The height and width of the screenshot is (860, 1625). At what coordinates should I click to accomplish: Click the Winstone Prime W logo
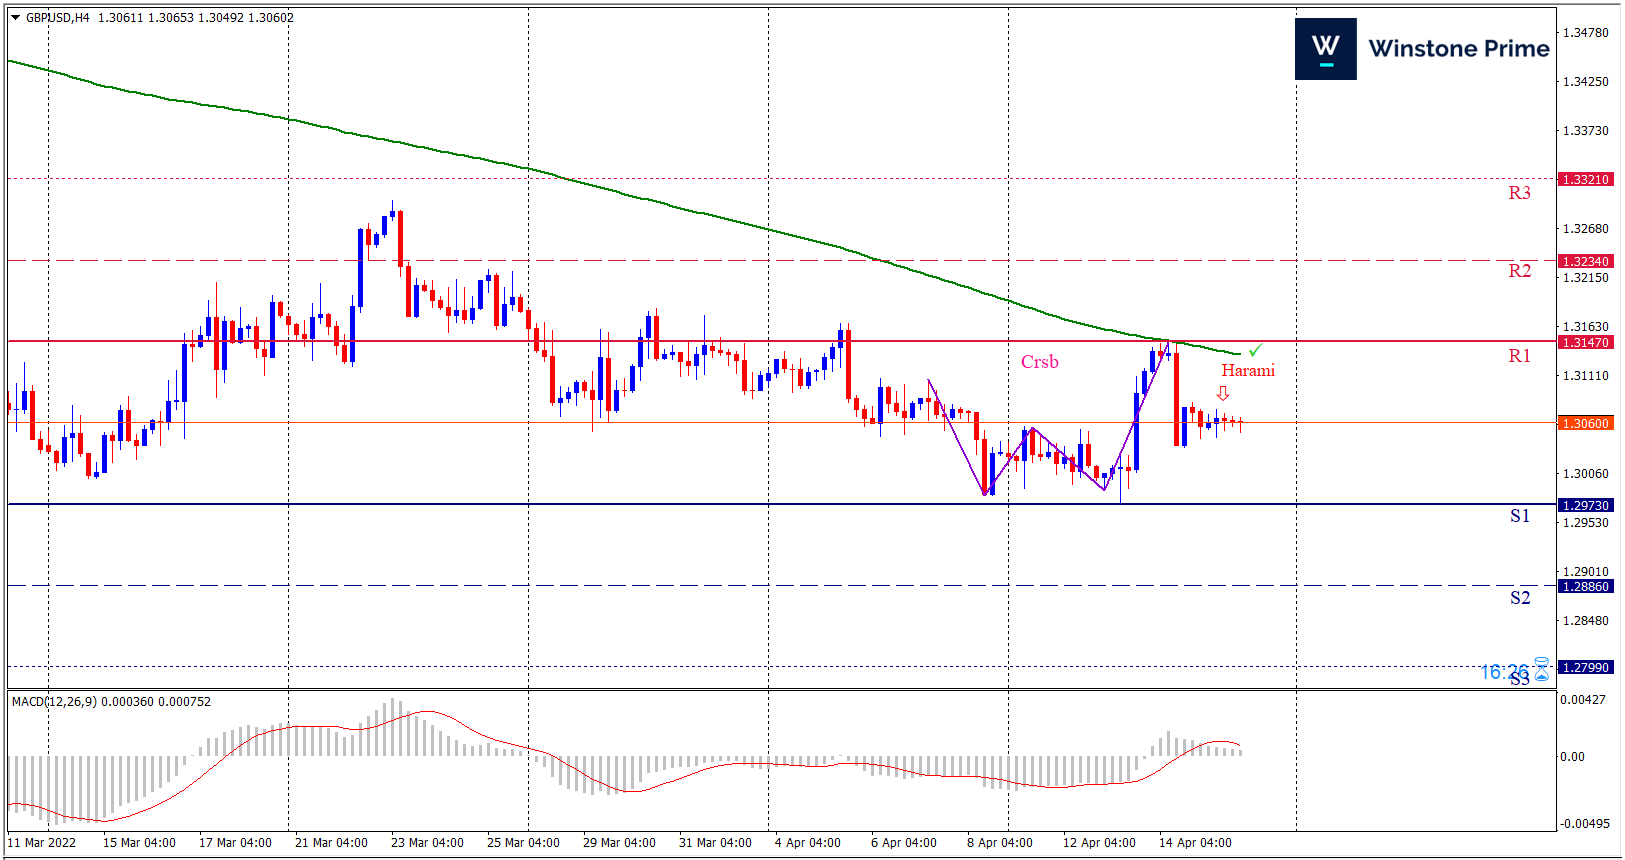click(1325, 49)
